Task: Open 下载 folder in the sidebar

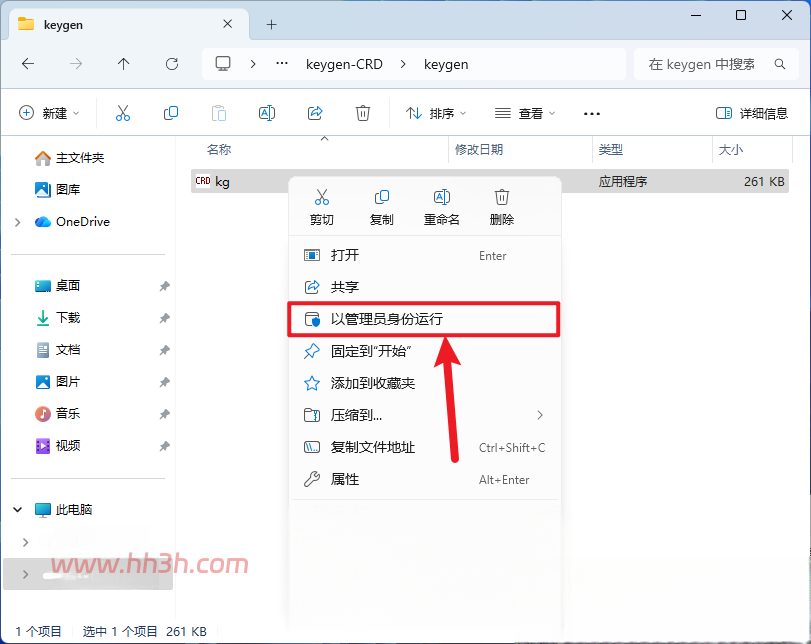Action: (x=57, y=318)
